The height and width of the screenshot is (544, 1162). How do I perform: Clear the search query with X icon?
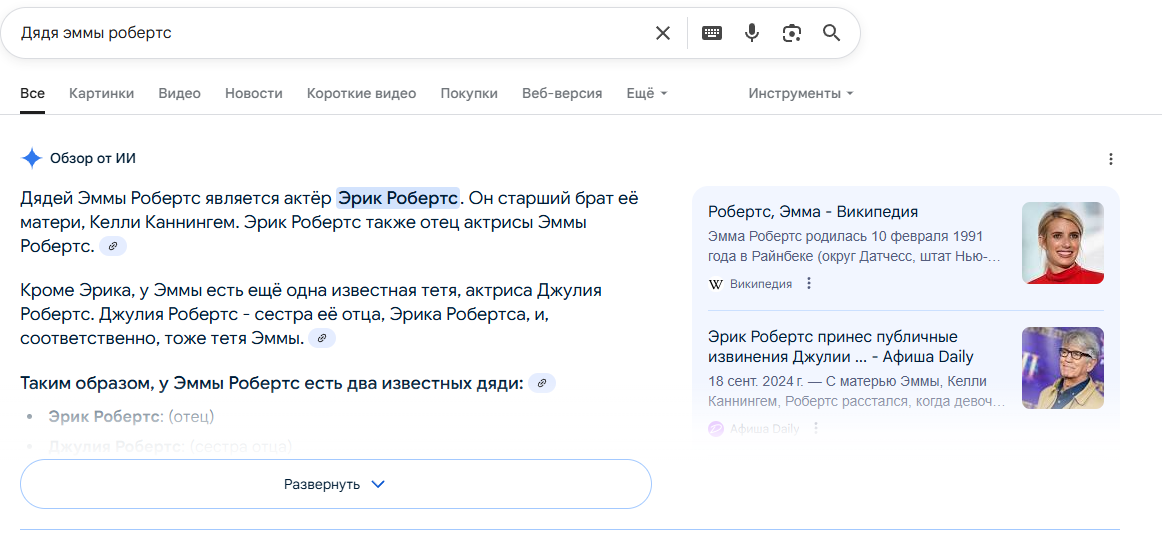(663, 33)
